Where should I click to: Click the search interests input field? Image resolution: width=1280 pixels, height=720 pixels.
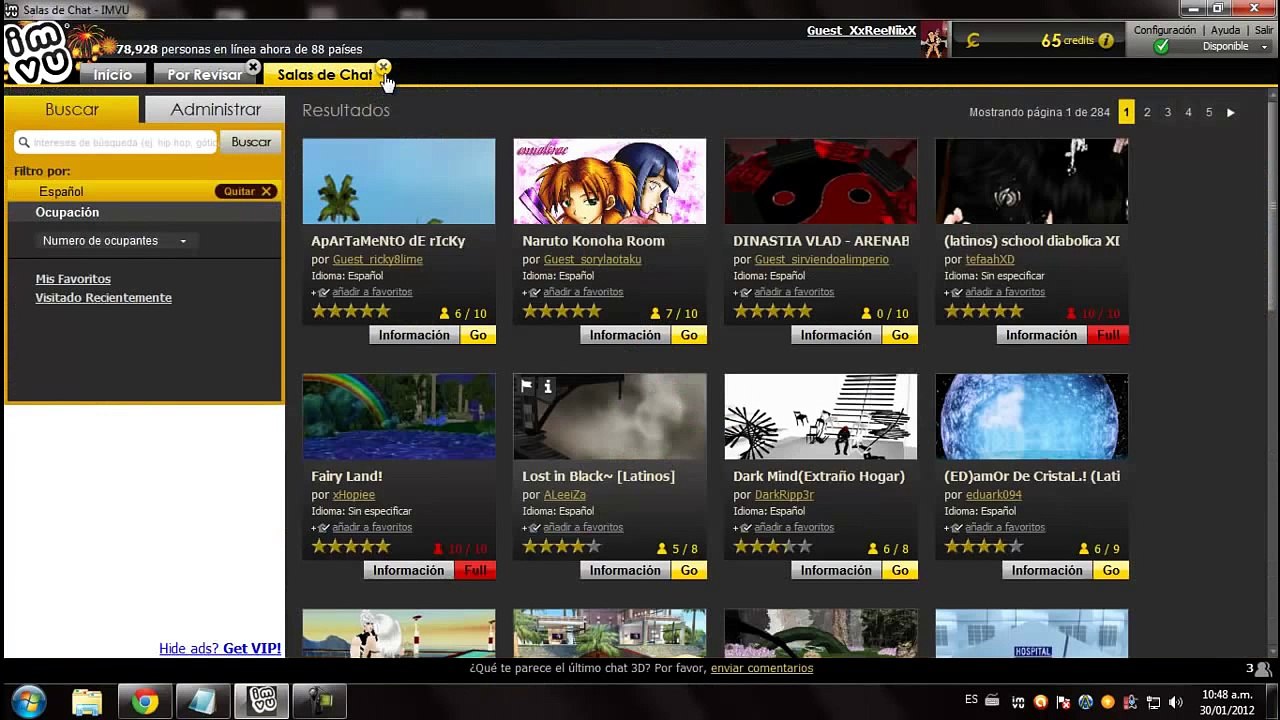click(x=116, y=142)
